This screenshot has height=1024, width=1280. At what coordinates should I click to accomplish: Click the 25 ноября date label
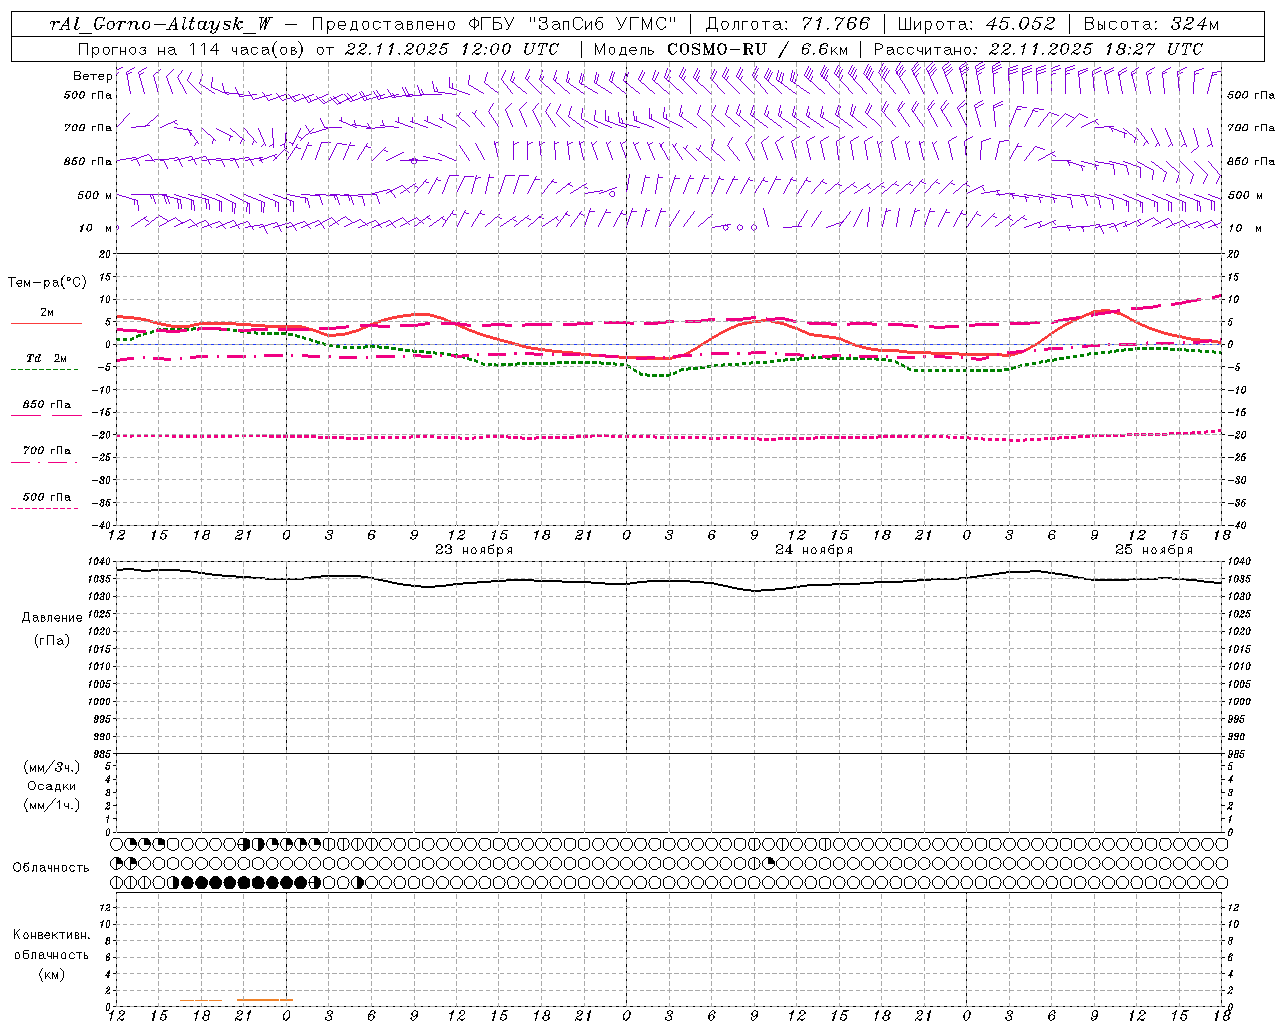tap(1154, 550)
